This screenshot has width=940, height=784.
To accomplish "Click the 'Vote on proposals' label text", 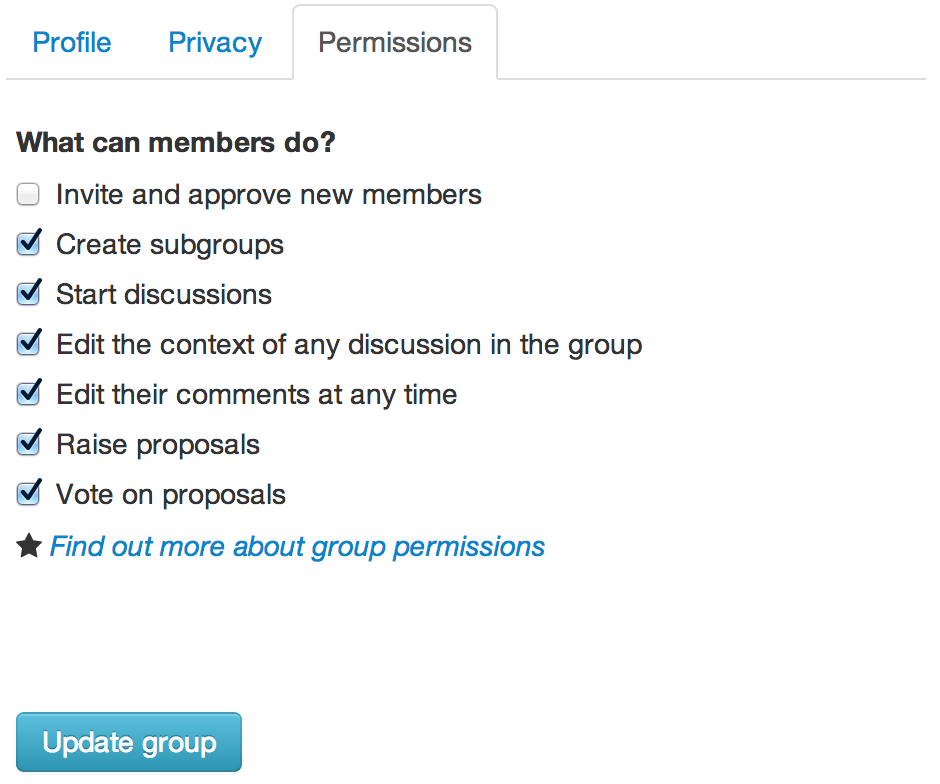I will tap(171, 494).
